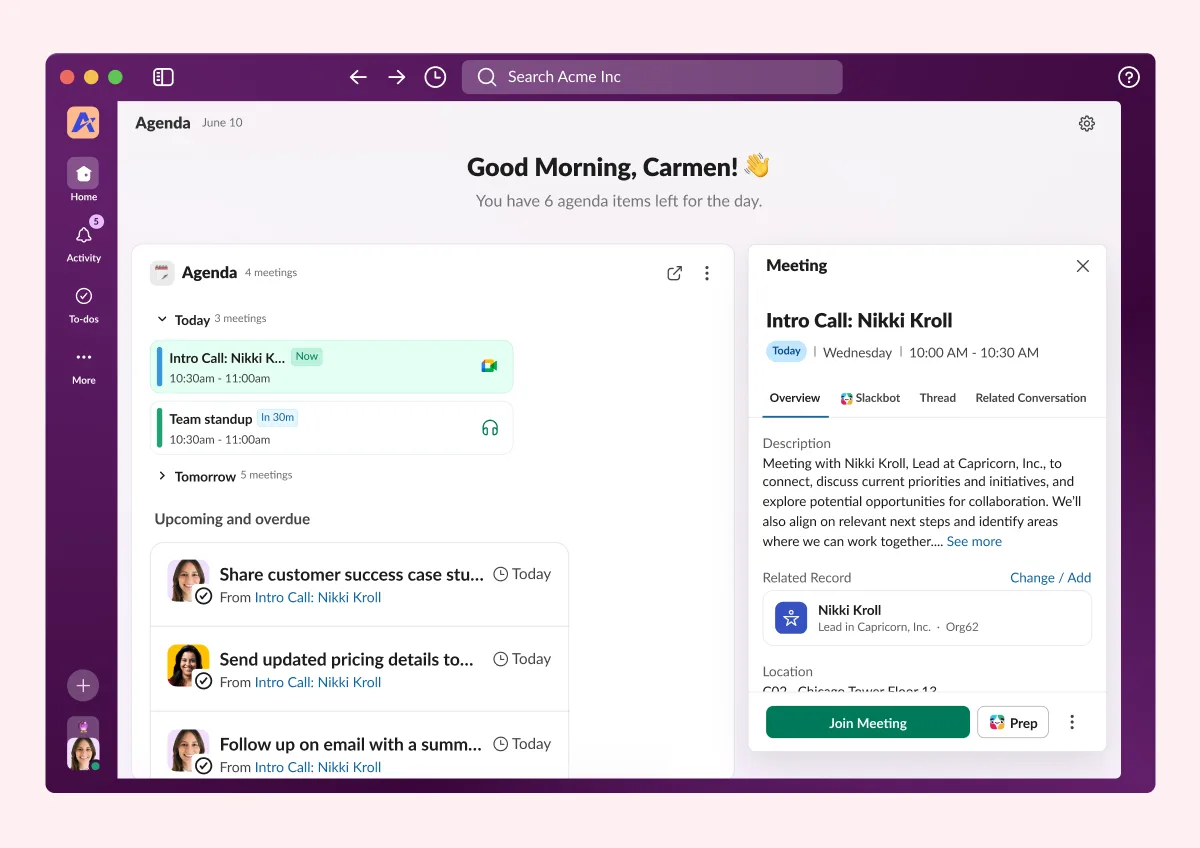The height and width of the screenshot is (848, 1200).
Task: Open To-dos in sidebar
Action: tap(84, 304)
